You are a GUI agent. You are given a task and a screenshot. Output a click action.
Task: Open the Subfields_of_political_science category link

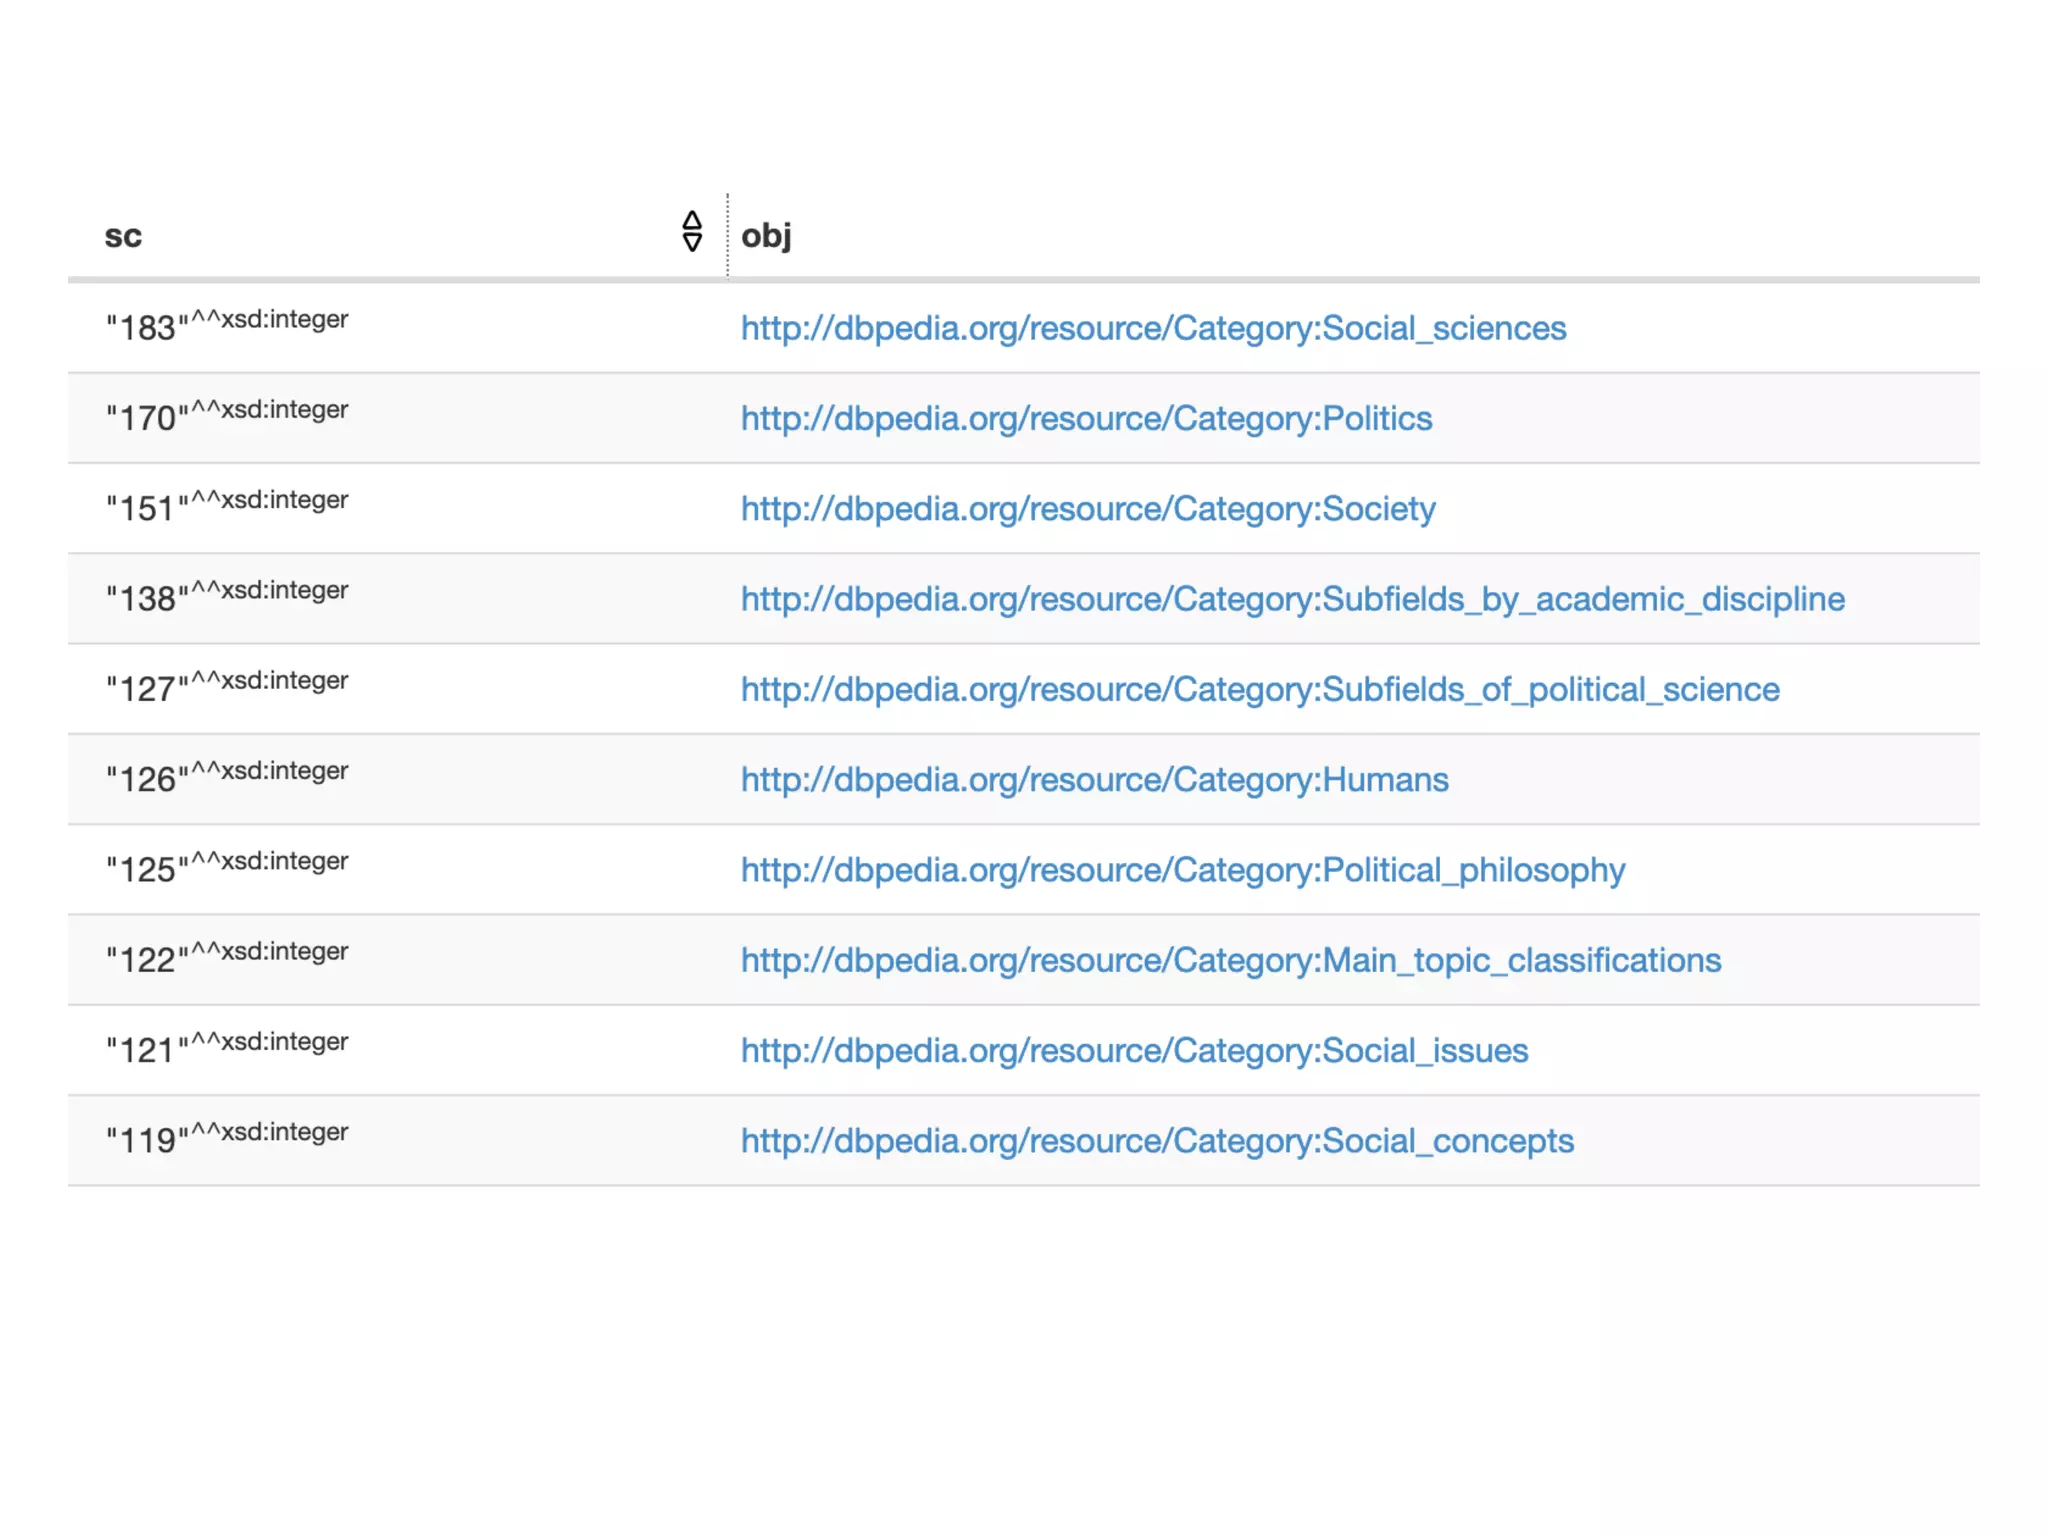tap(1260, 689)
